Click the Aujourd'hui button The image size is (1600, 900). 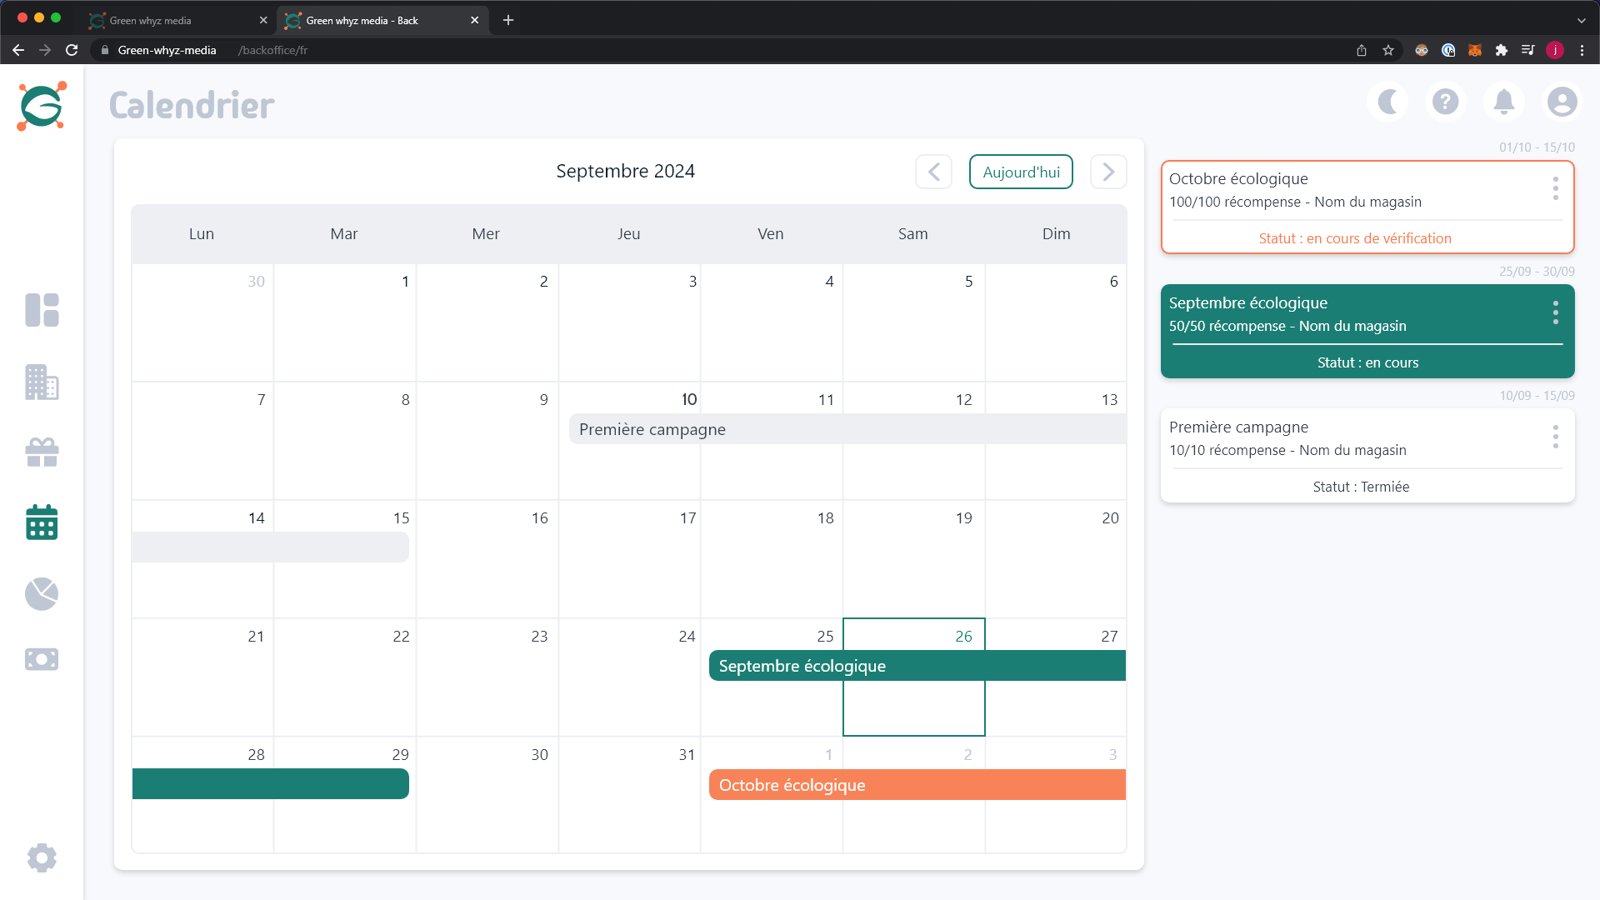pos(1021,172)
